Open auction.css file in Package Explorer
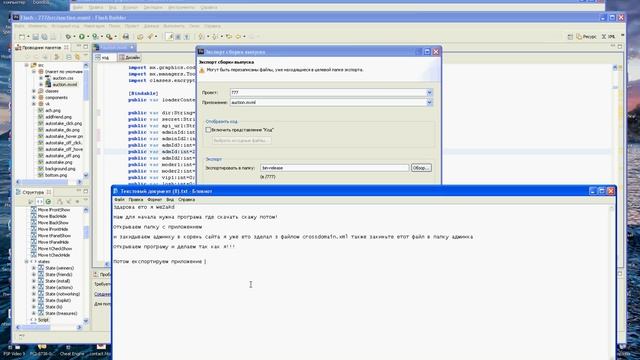The height and width of the screenshot is (360, 640). pos(62,78)
